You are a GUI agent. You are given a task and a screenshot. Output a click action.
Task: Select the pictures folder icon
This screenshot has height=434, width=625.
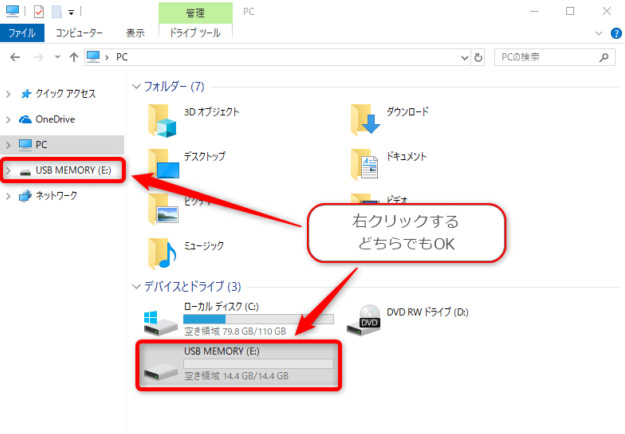click(x=163, y=209)
